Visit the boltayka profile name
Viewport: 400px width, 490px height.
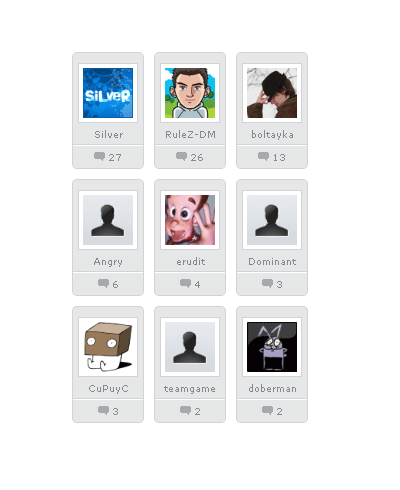pyautogui.click(x=272, y=135)
